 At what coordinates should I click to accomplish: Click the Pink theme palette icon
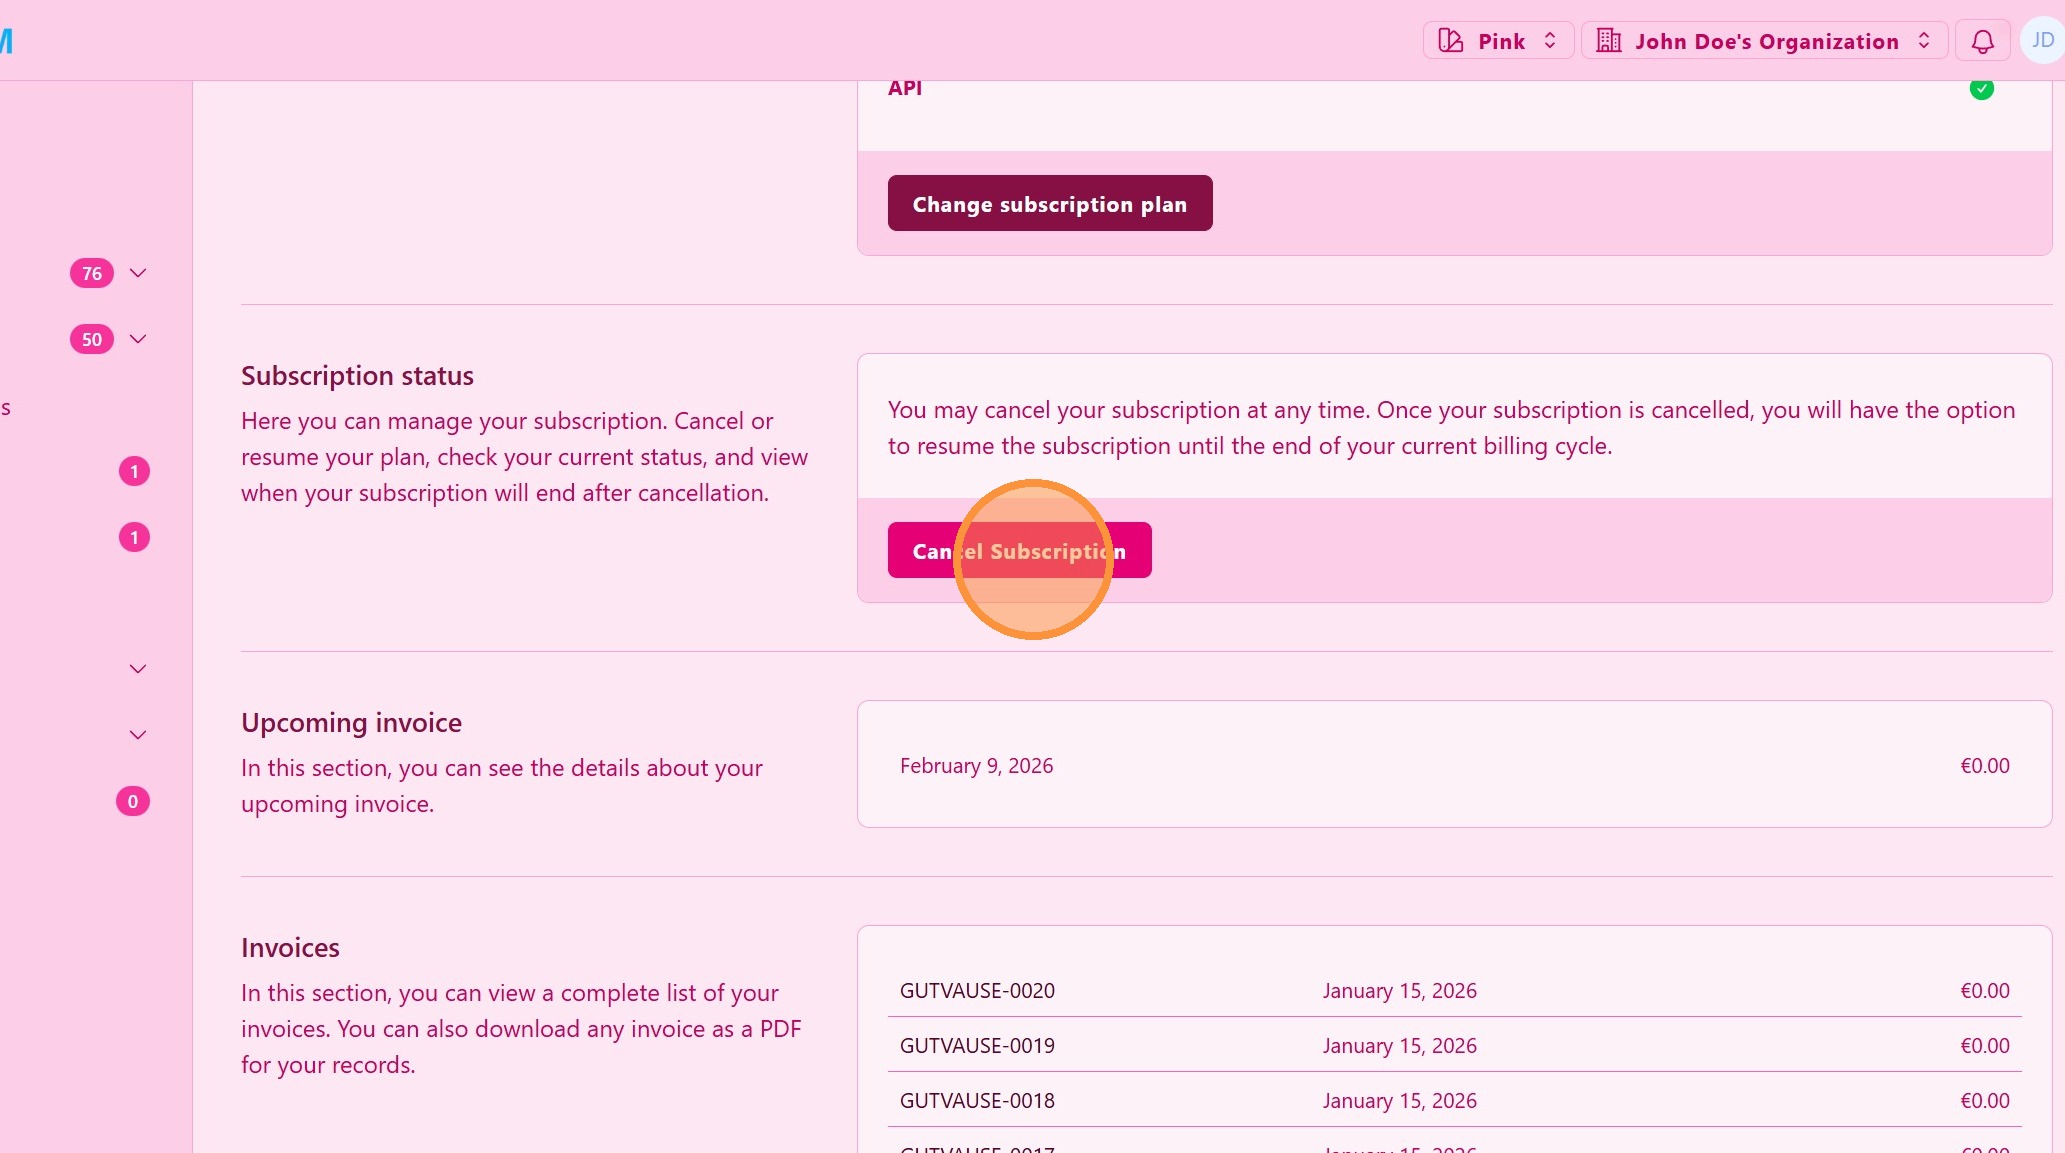[x=1450, y=41]
